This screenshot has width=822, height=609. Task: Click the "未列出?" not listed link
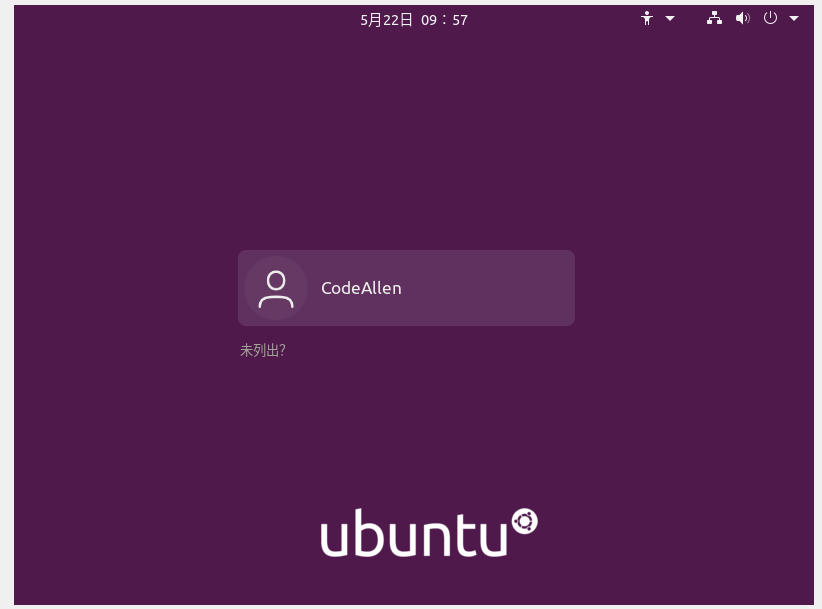pos(263,350)
